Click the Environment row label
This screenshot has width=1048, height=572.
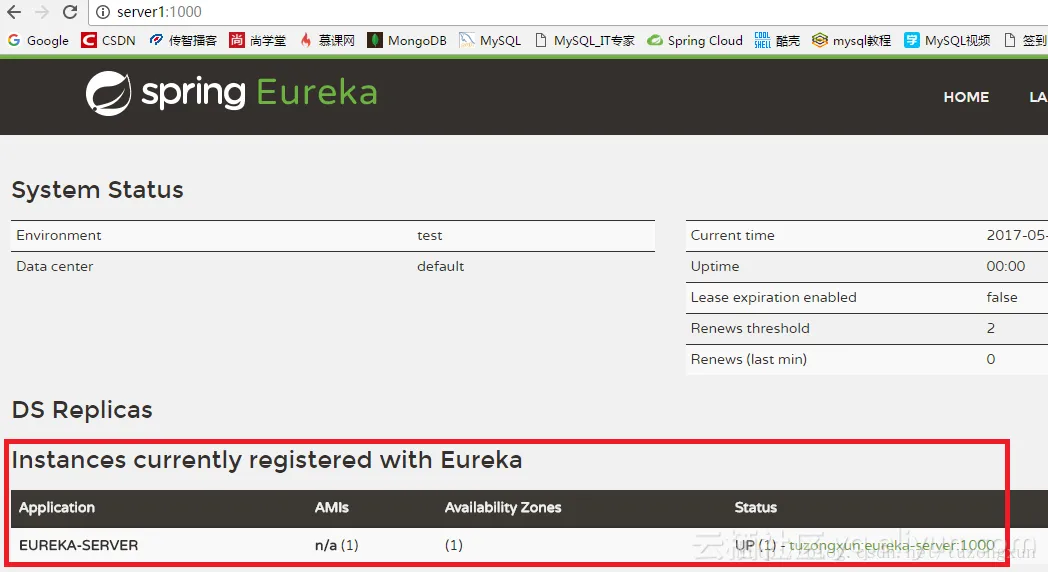click(59, 235)
